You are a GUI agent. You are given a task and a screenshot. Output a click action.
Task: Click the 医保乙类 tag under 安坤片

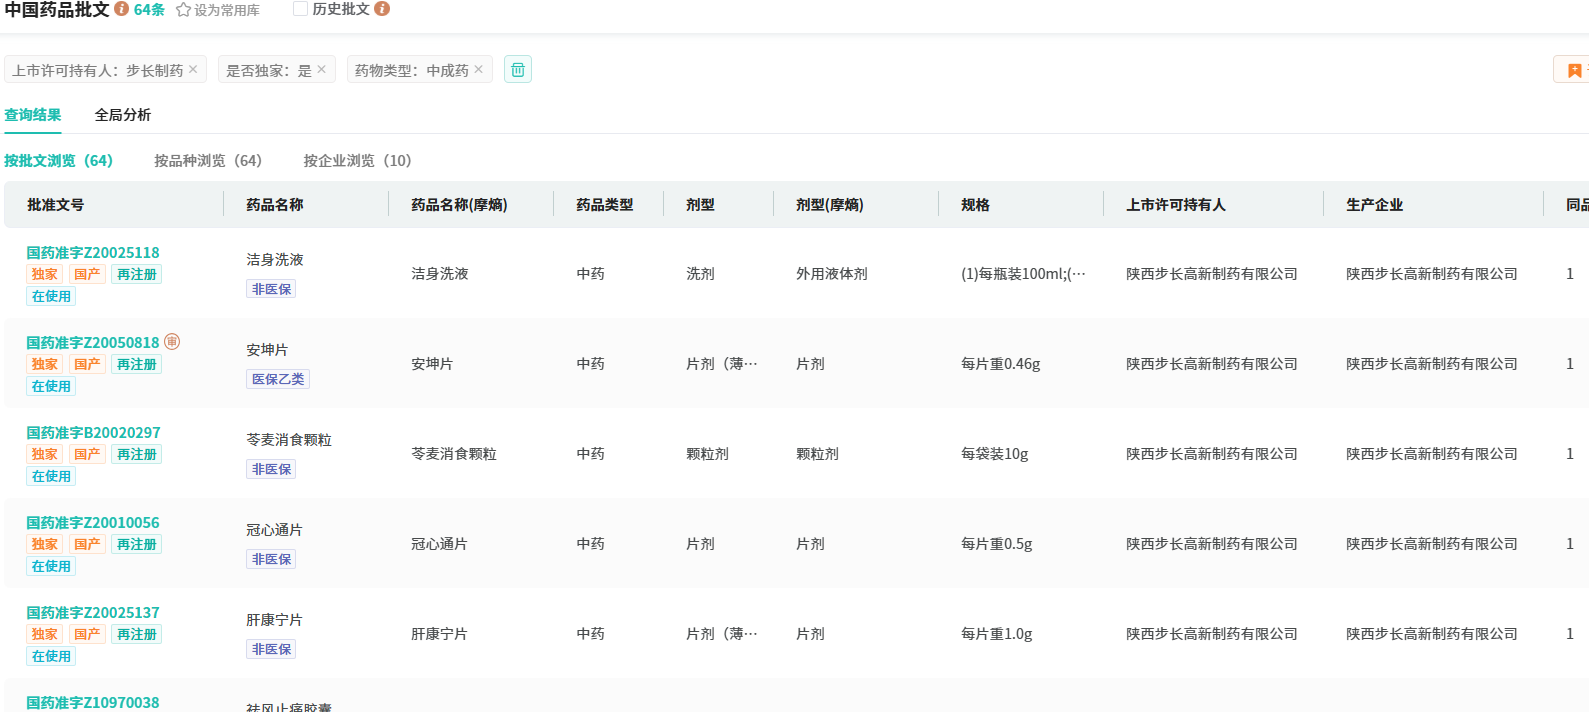tap(278, 379)
